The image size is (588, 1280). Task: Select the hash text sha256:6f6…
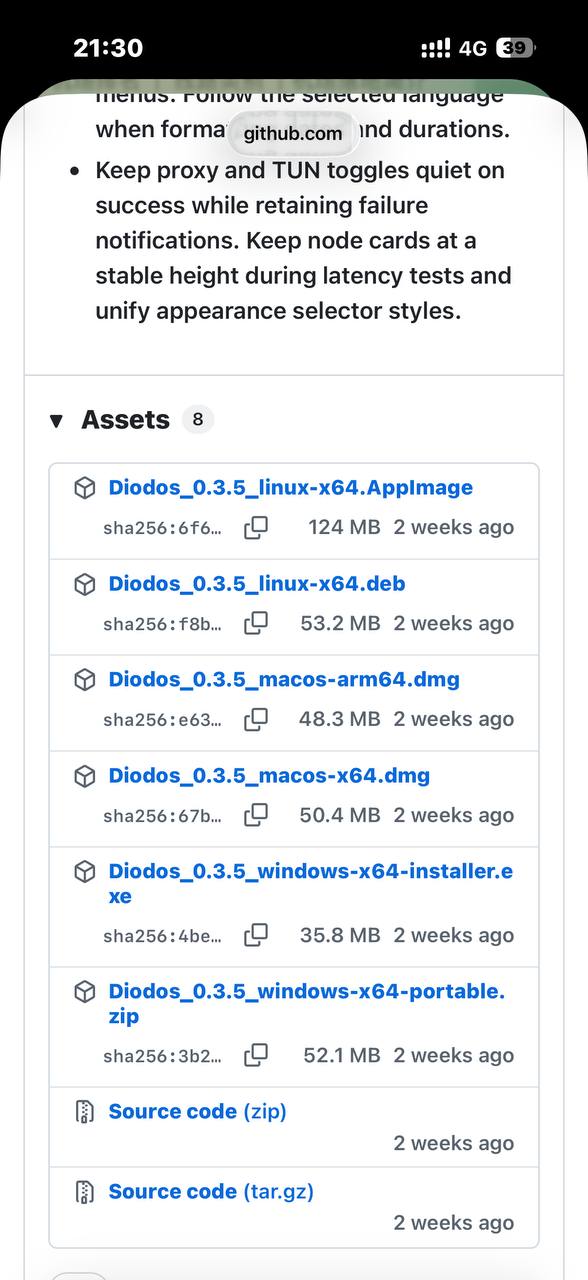[162, 528]
